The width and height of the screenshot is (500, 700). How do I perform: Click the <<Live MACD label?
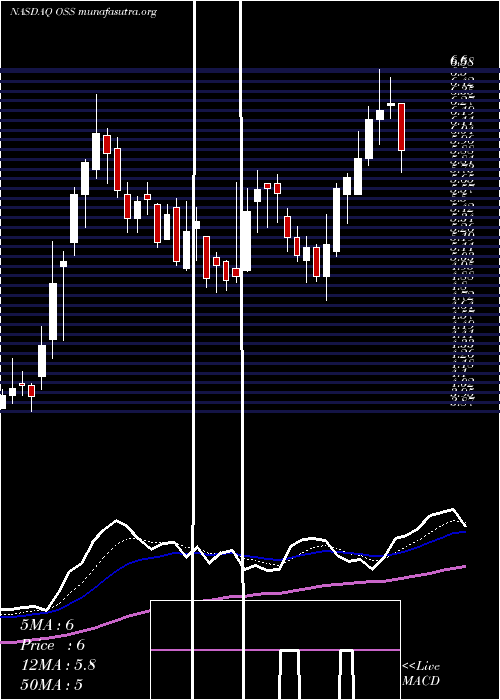[x=421, y=674]
